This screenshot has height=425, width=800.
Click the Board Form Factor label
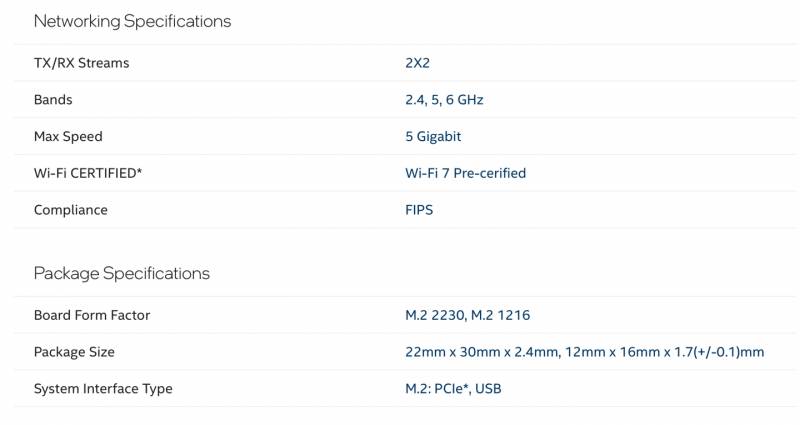point(90,315)
